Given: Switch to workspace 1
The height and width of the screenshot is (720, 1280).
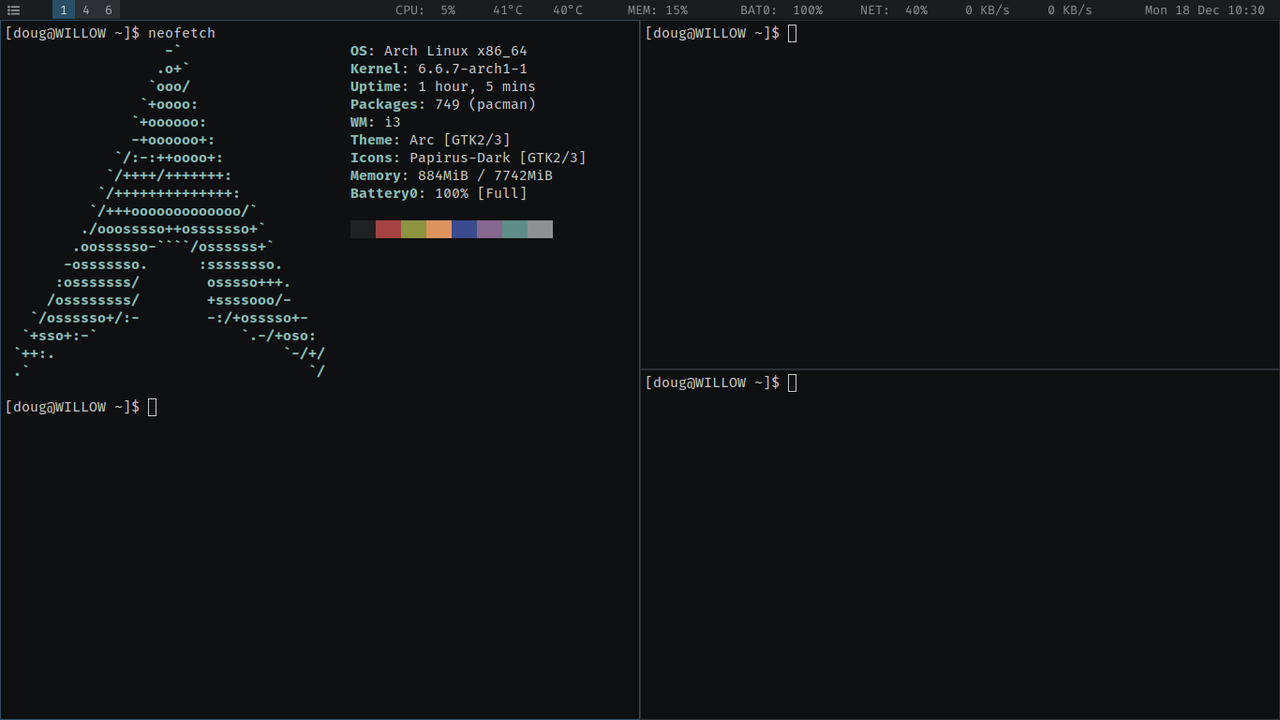Looking at the screenshot, I should coord(63,10).
